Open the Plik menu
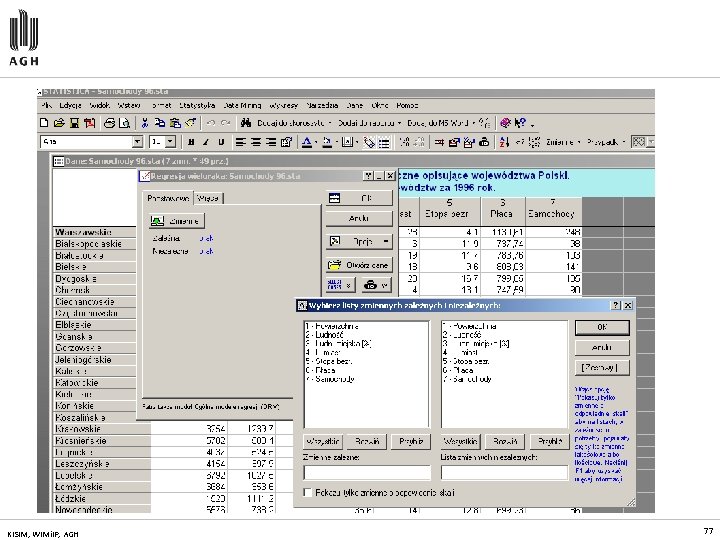The width and height of the screenshot is (720, 540). coord(46,106)
